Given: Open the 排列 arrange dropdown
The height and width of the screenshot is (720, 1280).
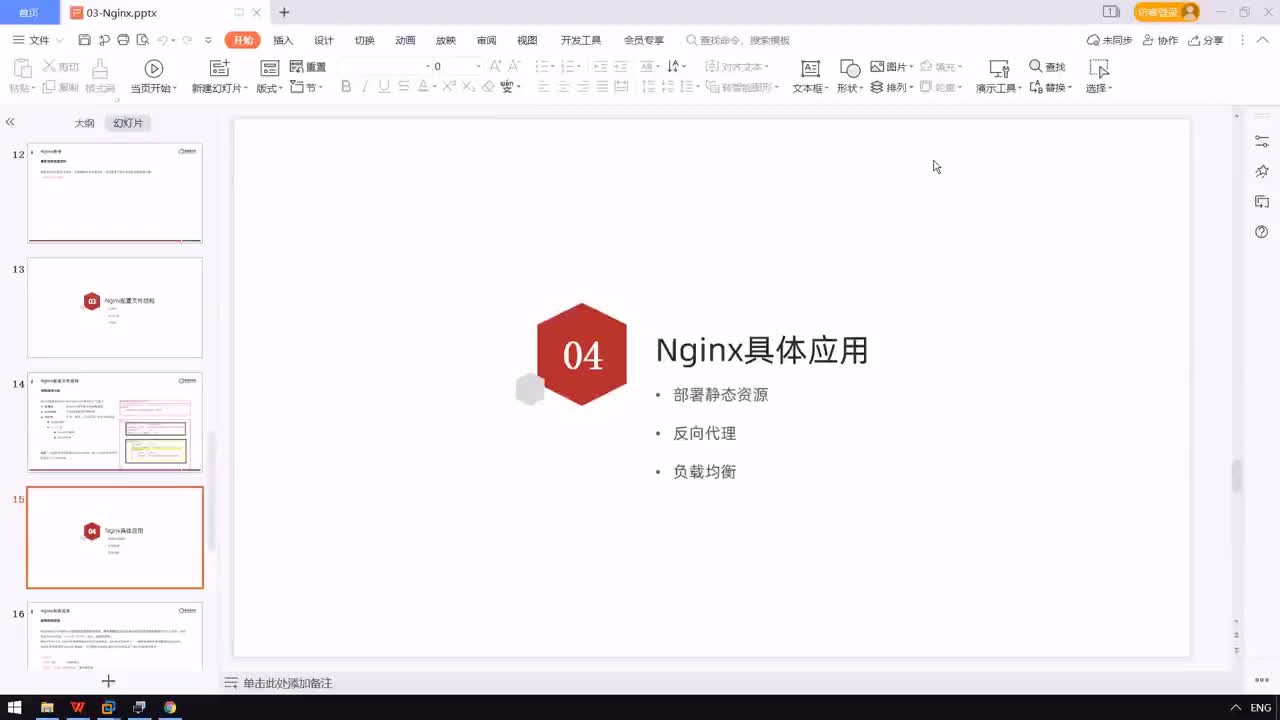Looking at the screenshot, I should click(891, 87).
